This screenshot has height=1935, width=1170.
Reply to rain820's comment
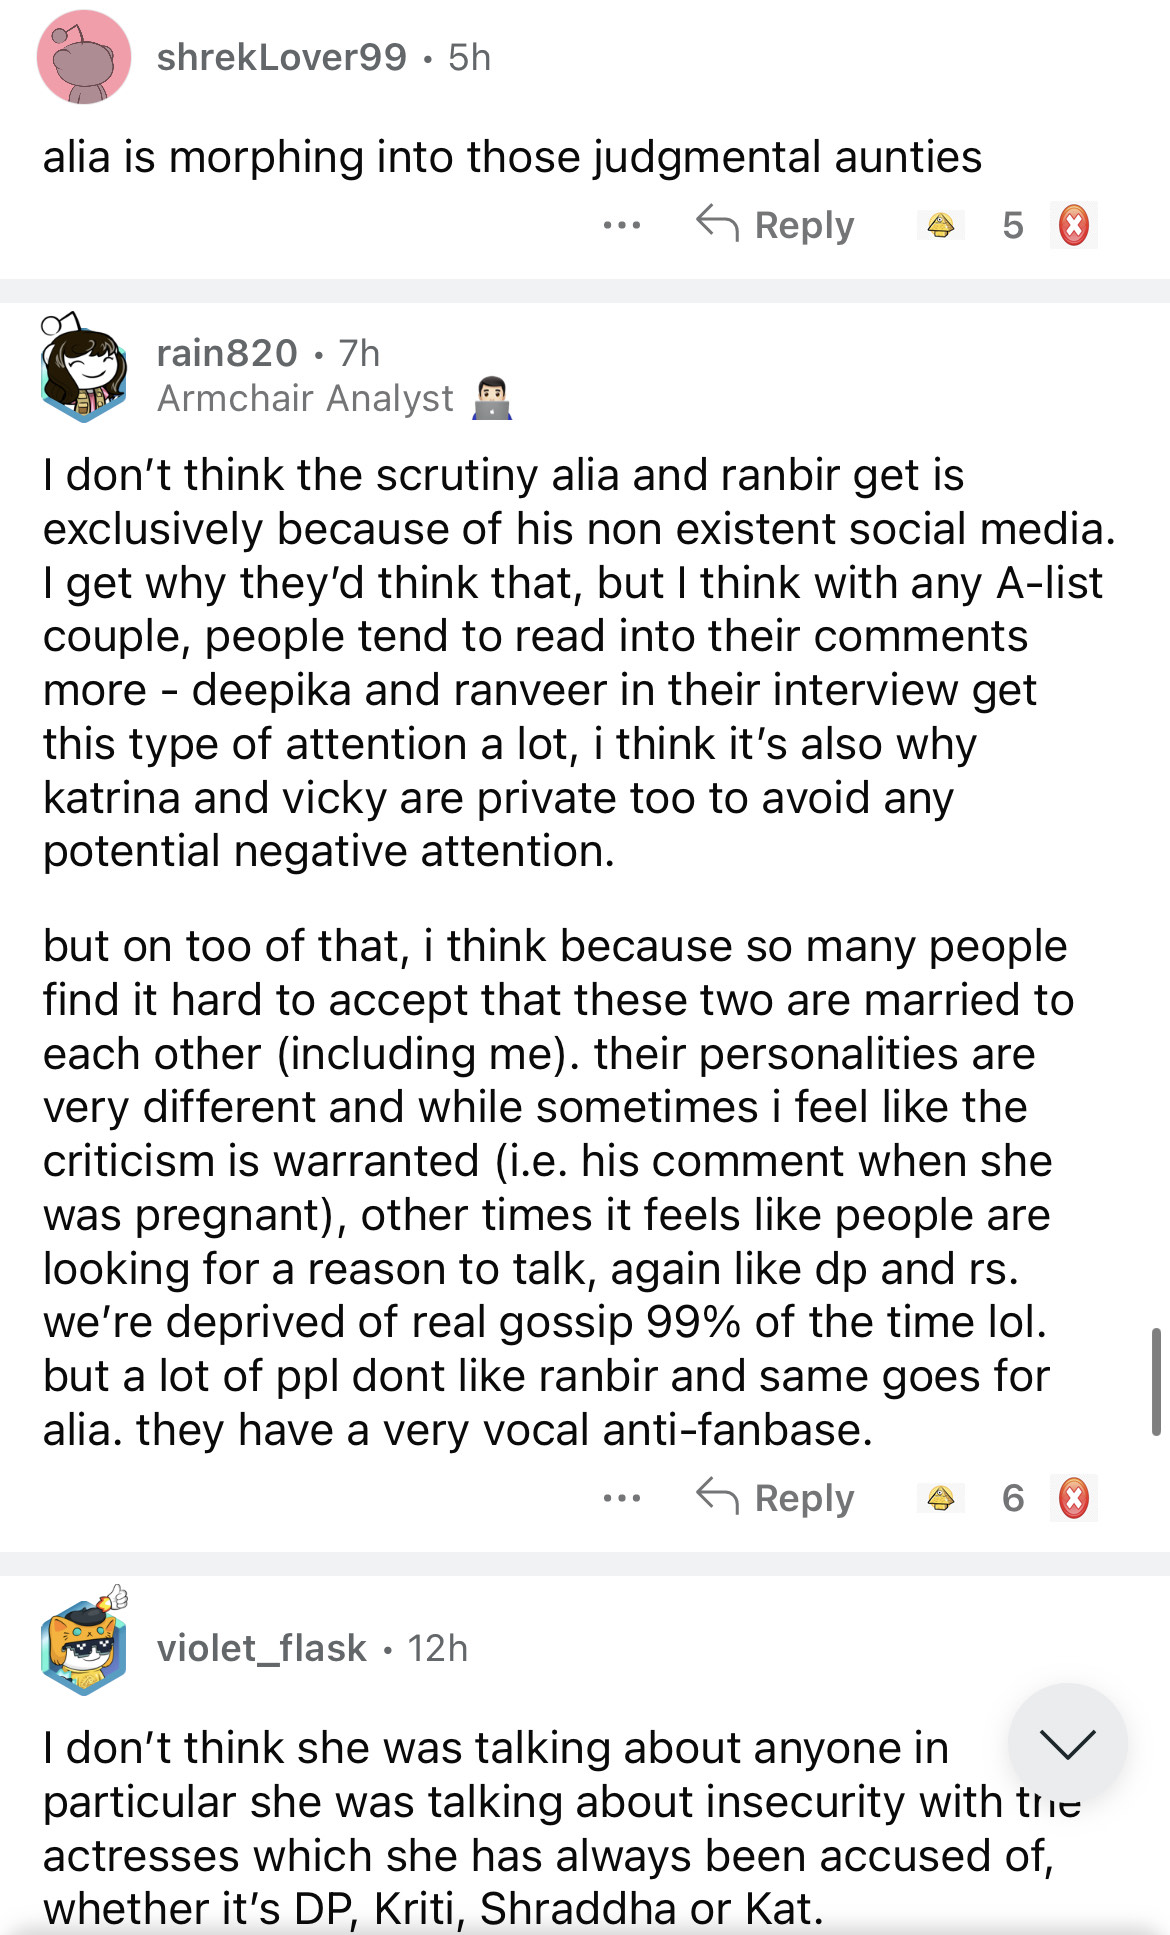[x=776, y=1498]
